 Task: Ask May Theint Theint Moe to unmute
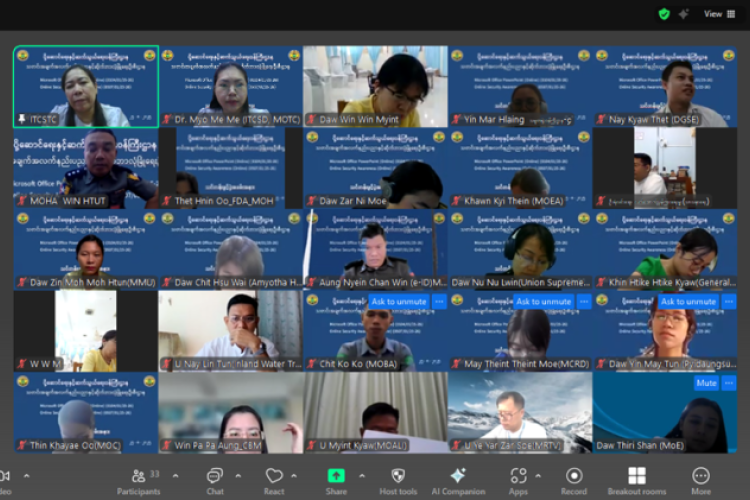[x=543, y=301]
